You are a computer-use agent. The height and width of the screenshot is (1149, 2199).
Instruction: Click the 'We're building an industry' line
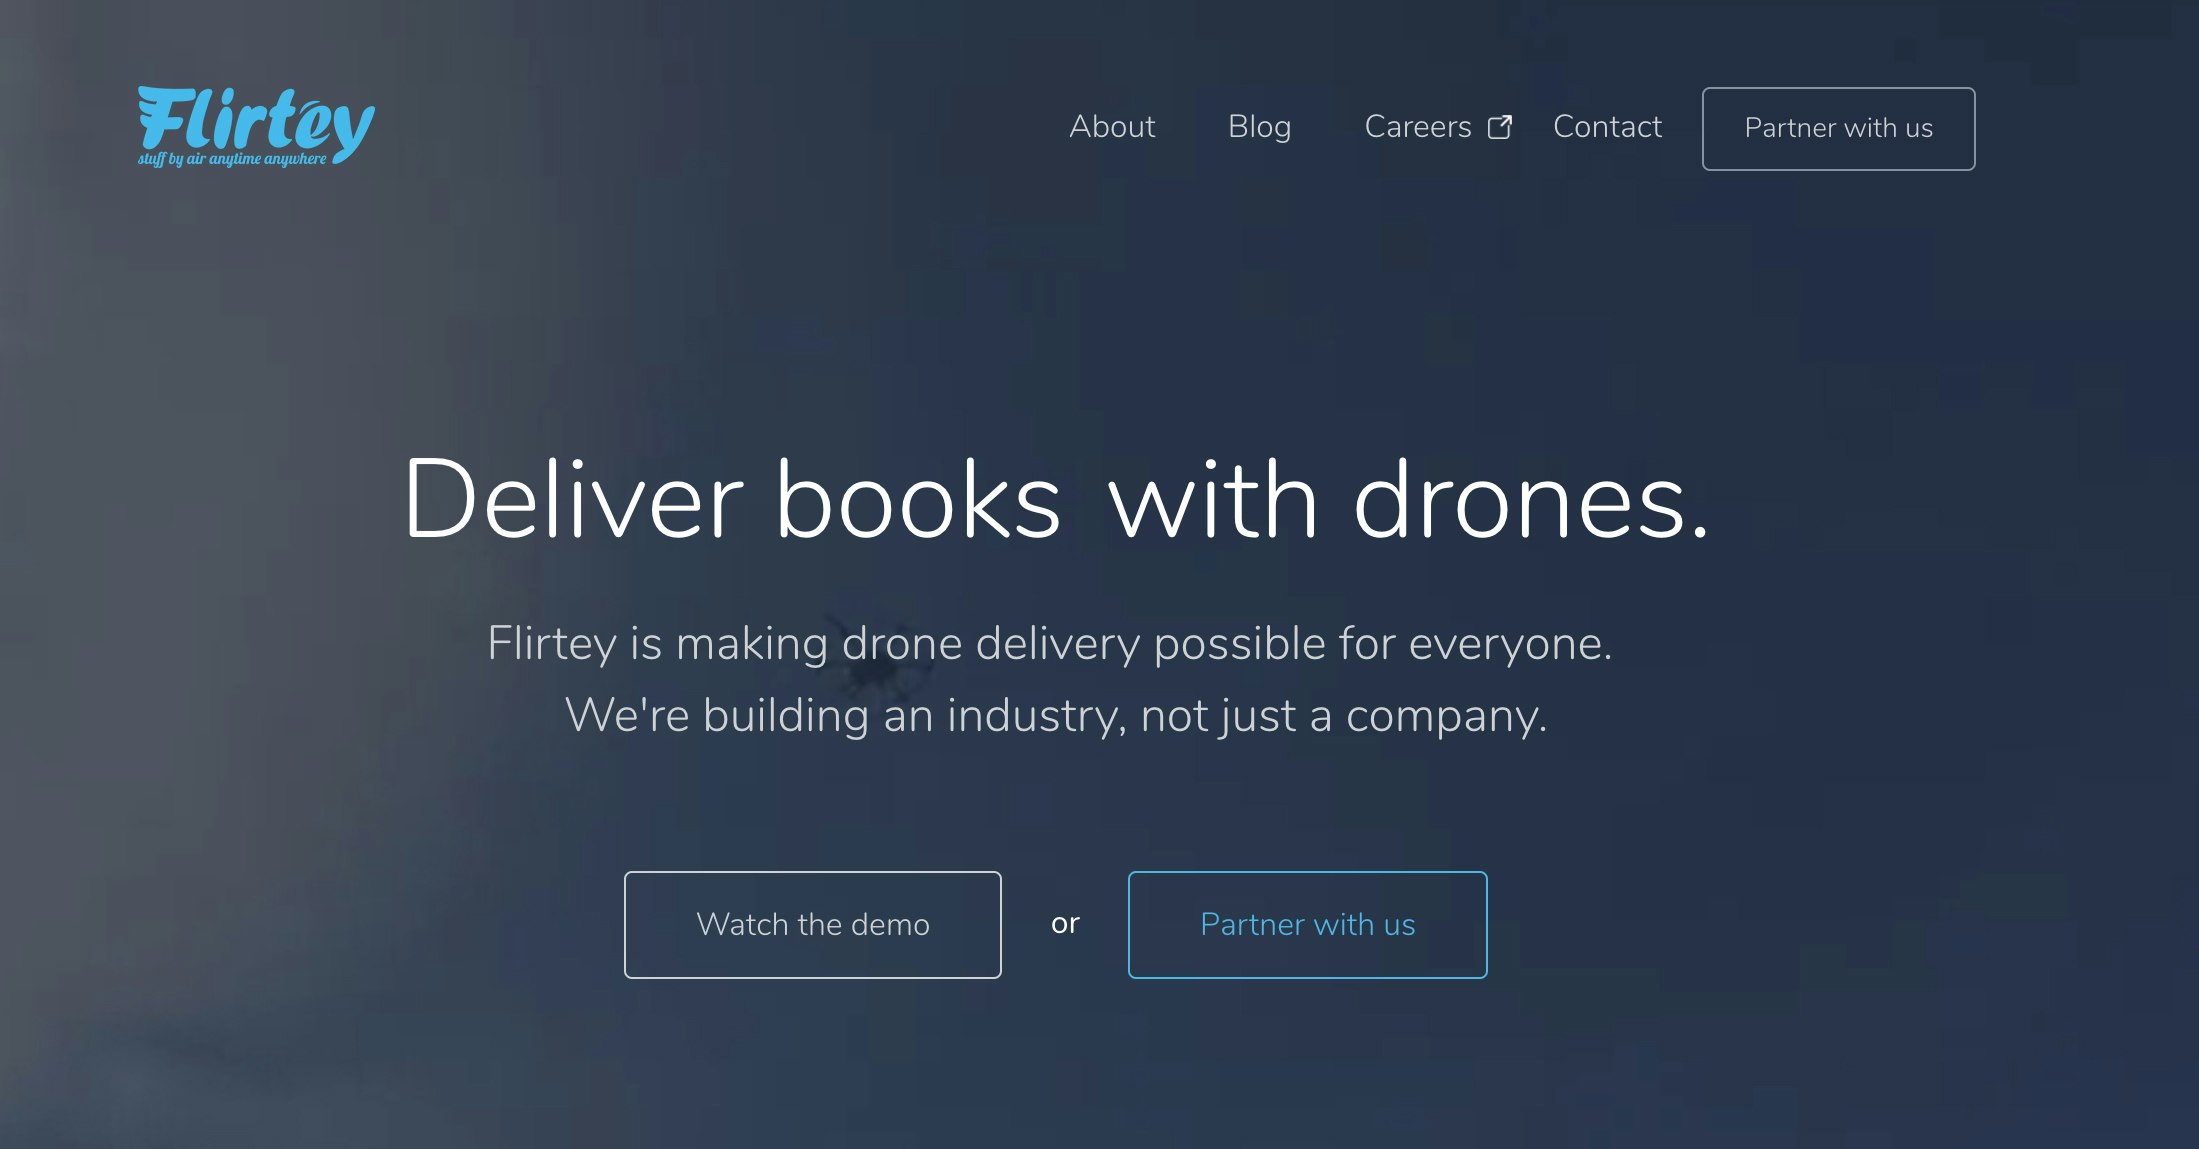tap(846, 716)
